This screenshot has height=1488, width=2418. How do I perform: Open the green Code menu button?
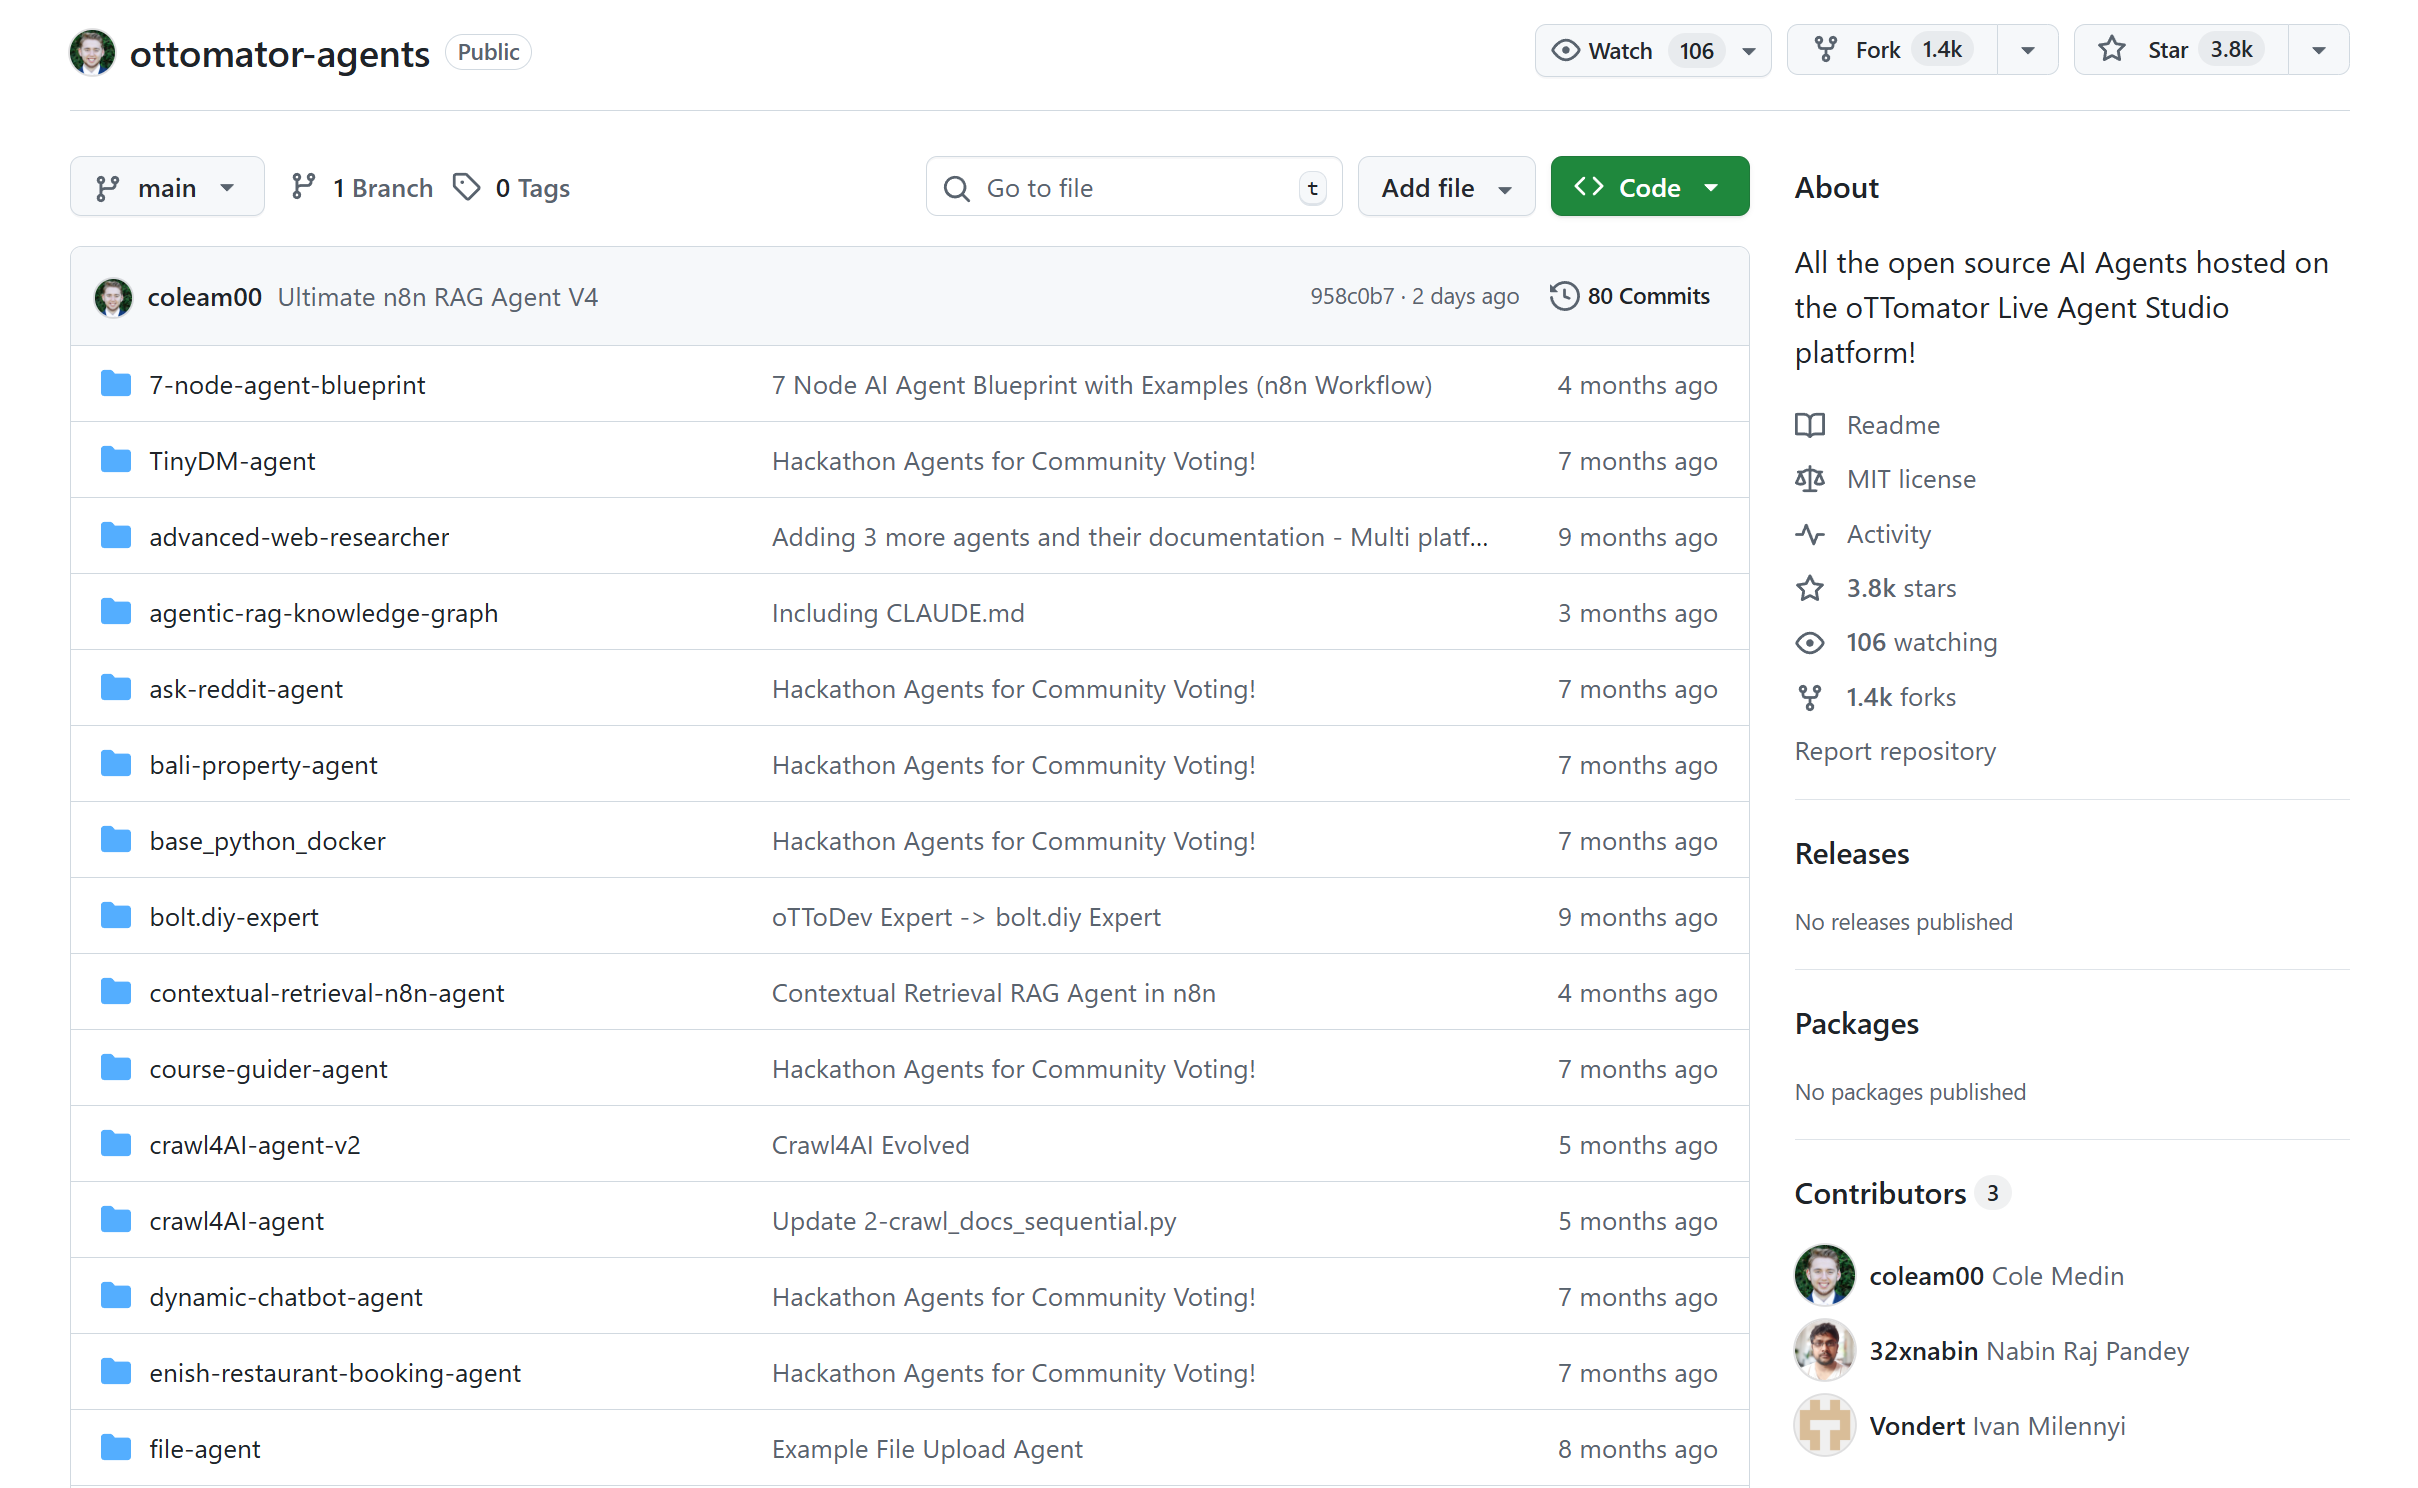(x=1648, y=187)
